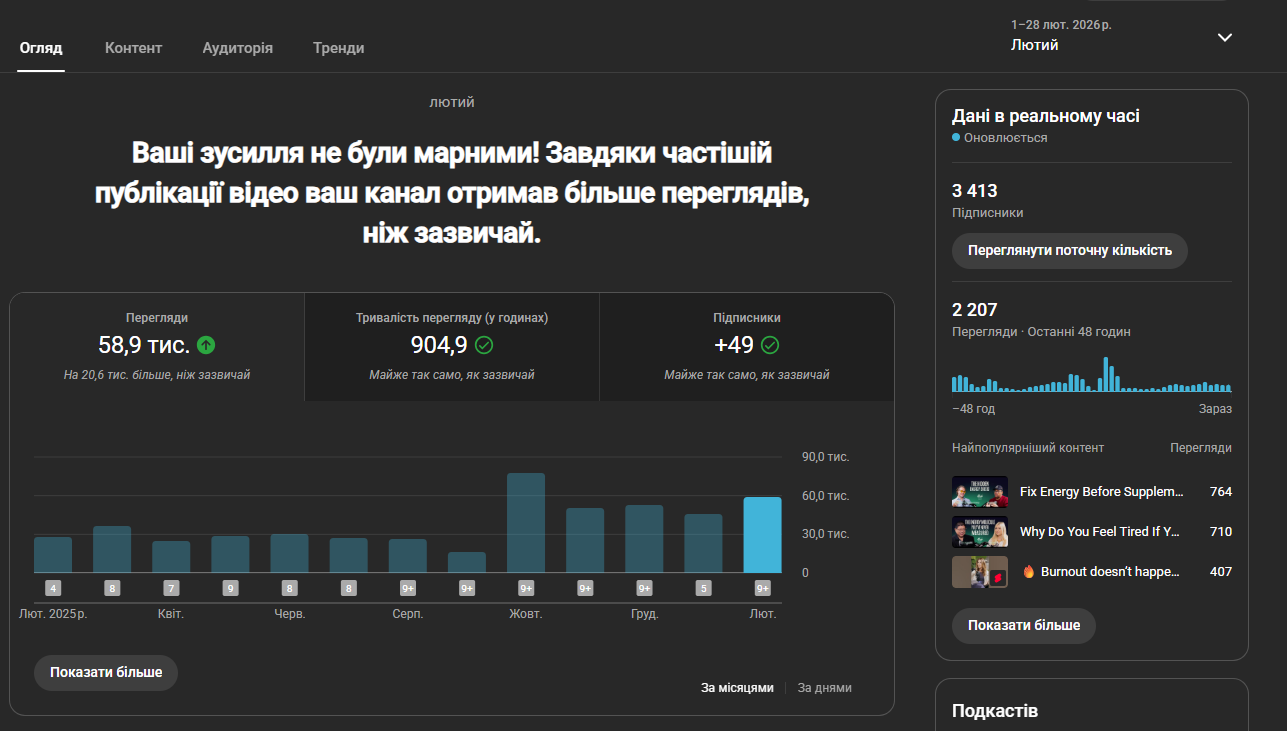Viewport: 1287px width, 731px height.
Task: Click the fire emoji beside Burnout video title
Action: coord(1028,572)
